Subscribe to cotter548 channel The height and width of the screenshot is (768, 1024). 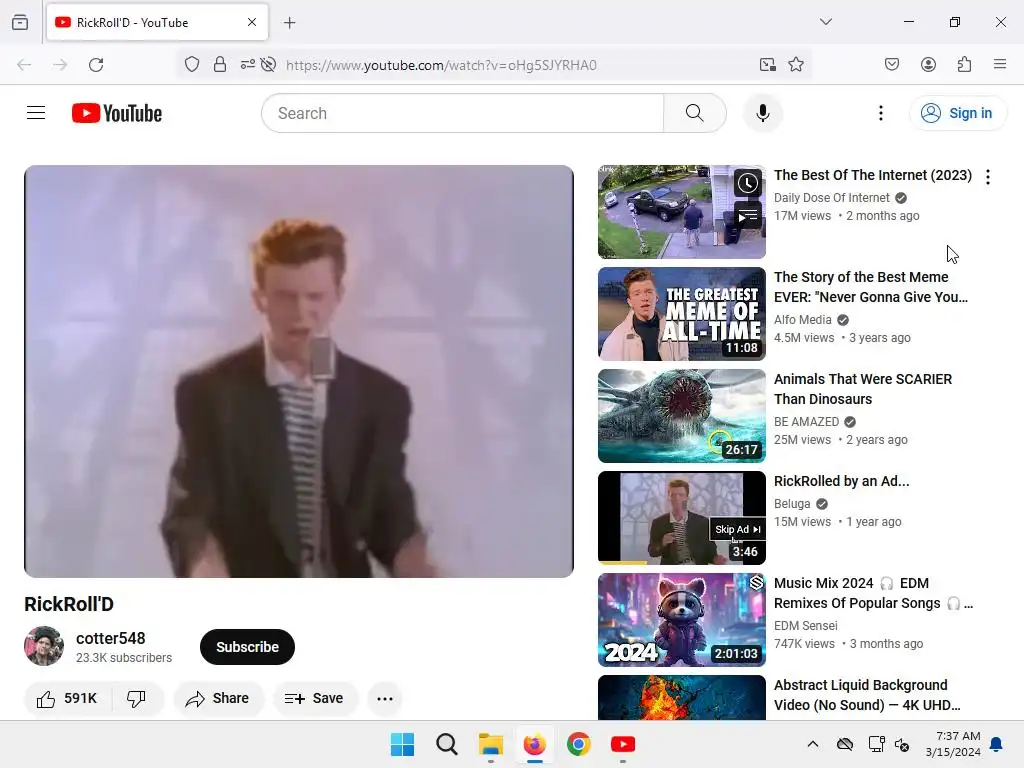[x=247, y=647]
